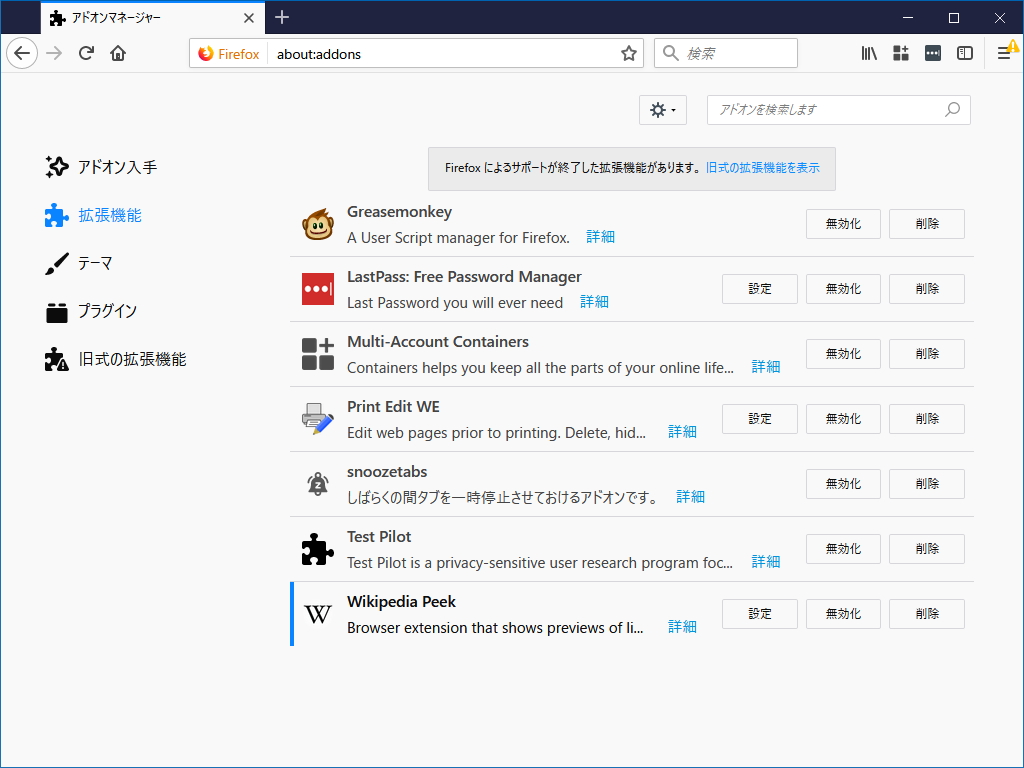This screenshot has width=1024, height=768.
Task: Click the snoozetabs extension name
Action: coord(387,472)
